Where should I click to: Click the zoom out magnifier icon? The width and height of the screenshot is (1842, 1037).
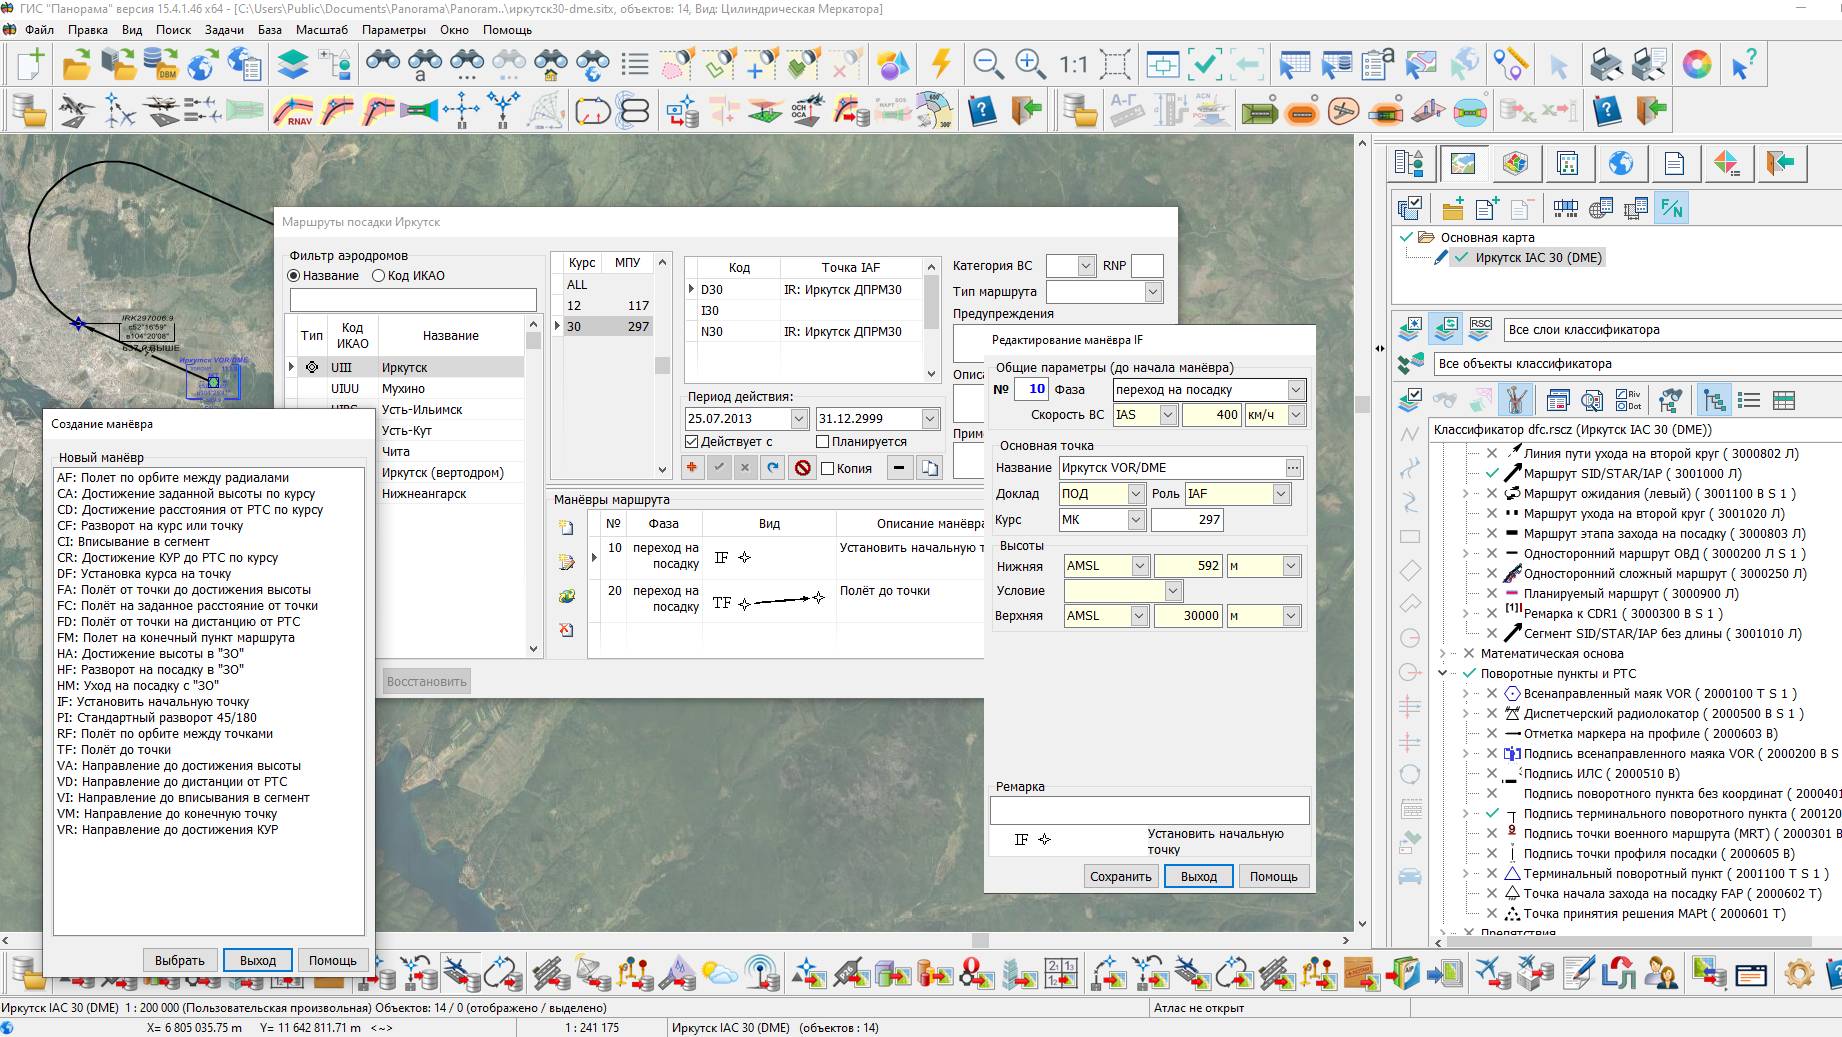[x=988, y=64]
